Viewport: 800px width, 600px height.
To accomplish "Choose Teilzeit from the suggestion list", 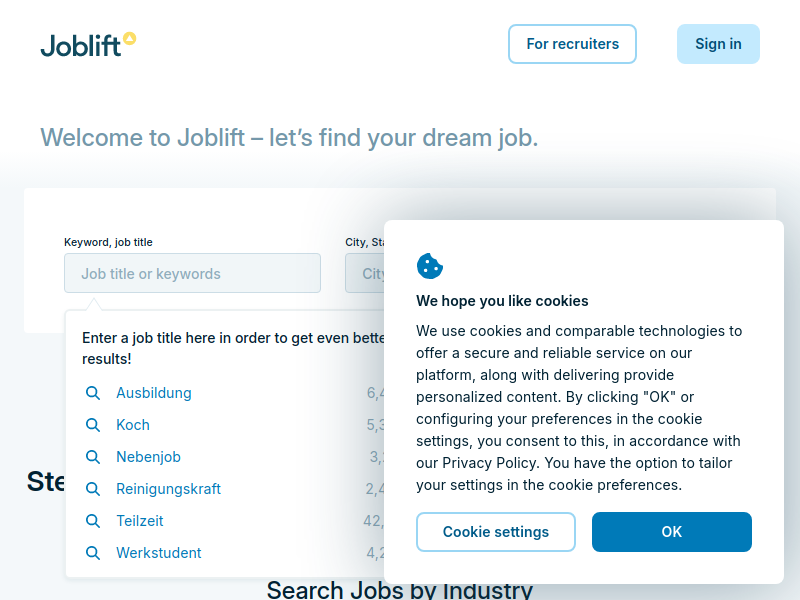I will coord(140,521).
